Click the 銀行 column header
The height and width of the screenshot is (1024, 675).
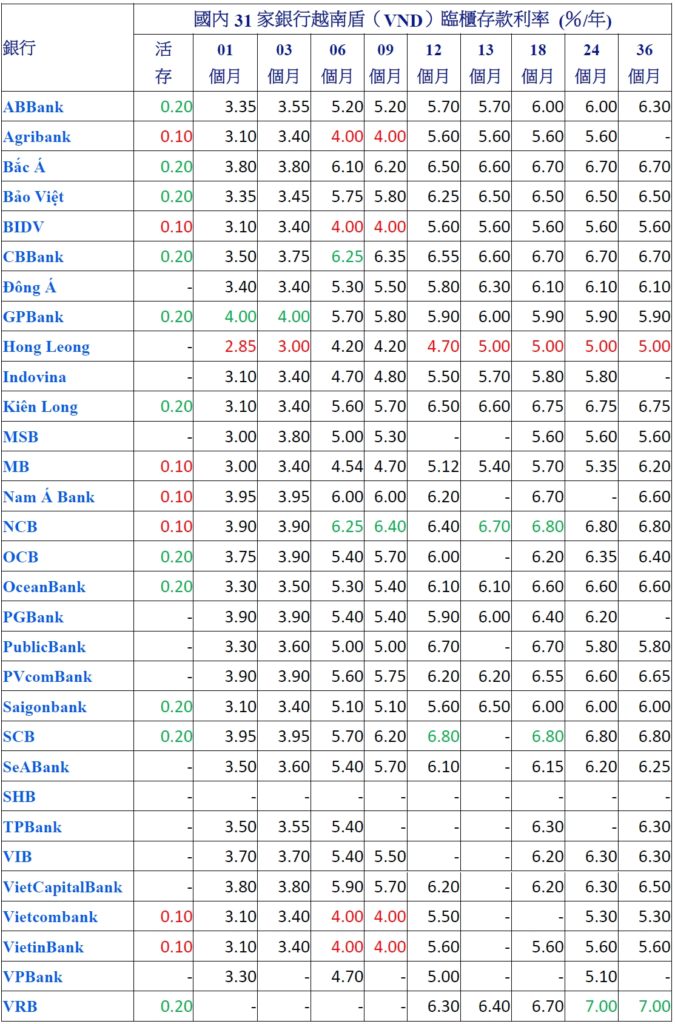point(20,48)
